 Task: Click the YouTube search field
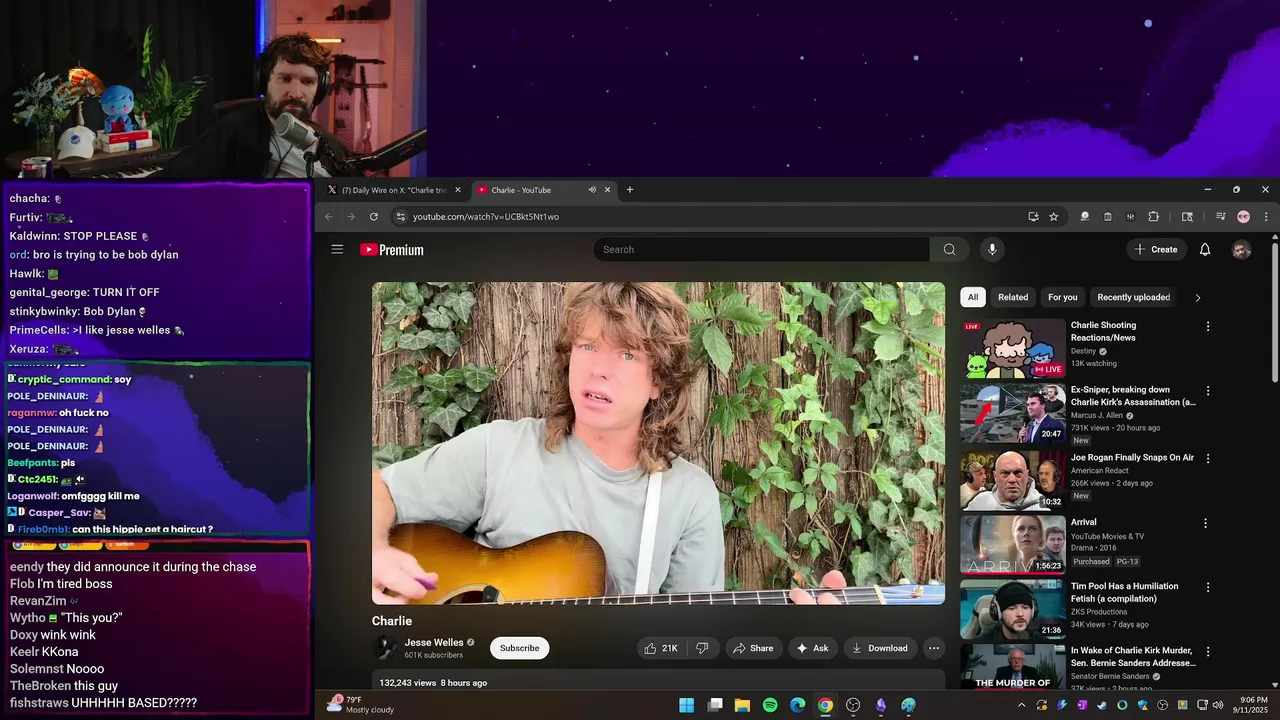point(761,249)
